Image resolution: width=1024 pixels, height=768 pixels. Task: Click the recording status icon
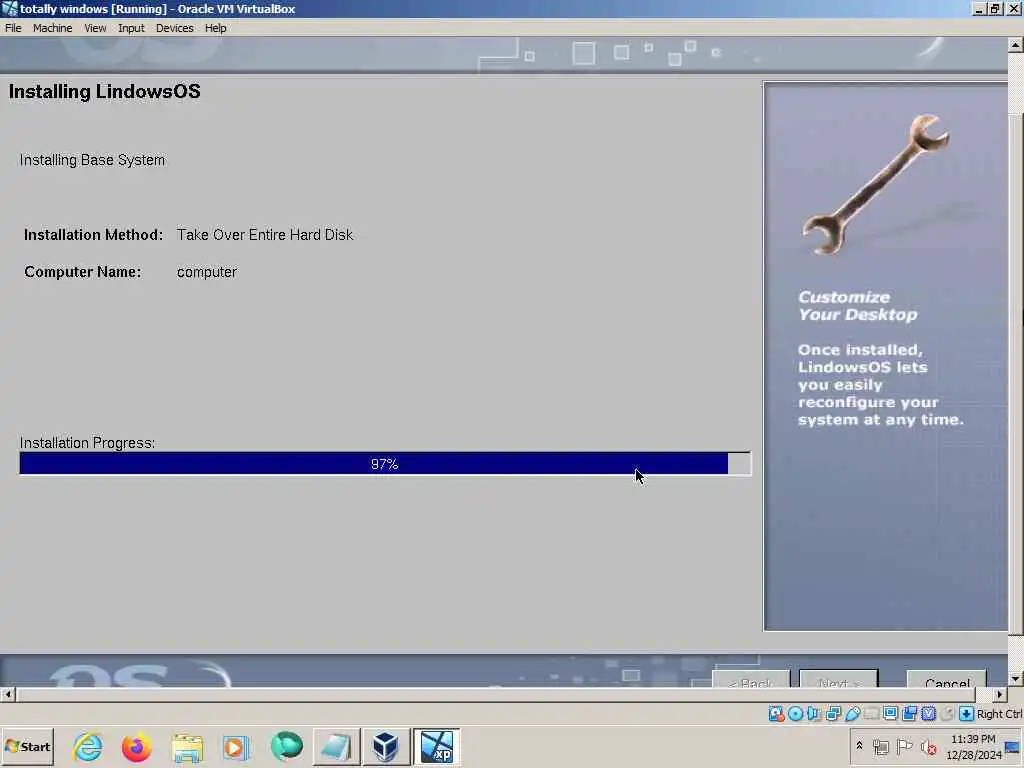[909, 714]
